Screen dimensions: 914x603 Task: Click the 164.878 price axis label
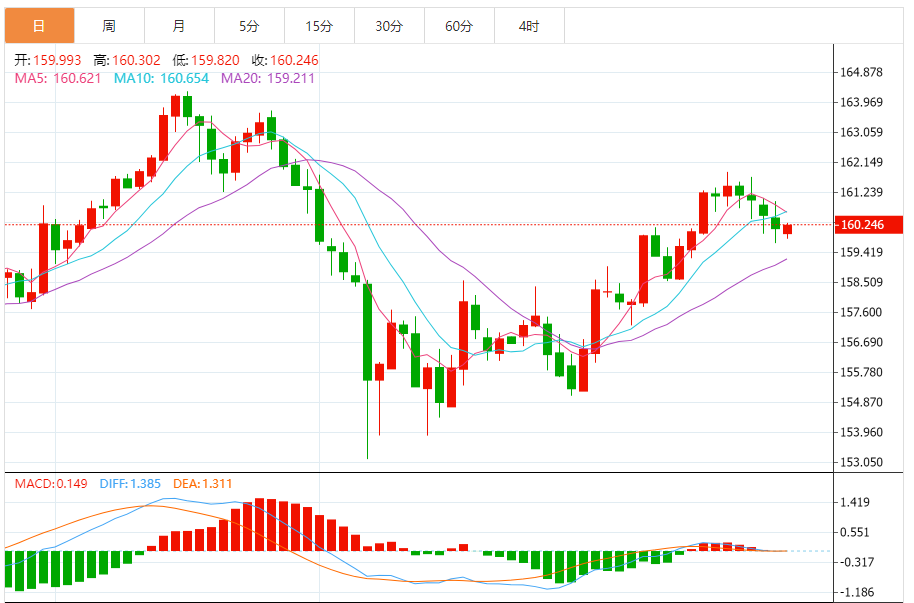(x=861, y=72)
